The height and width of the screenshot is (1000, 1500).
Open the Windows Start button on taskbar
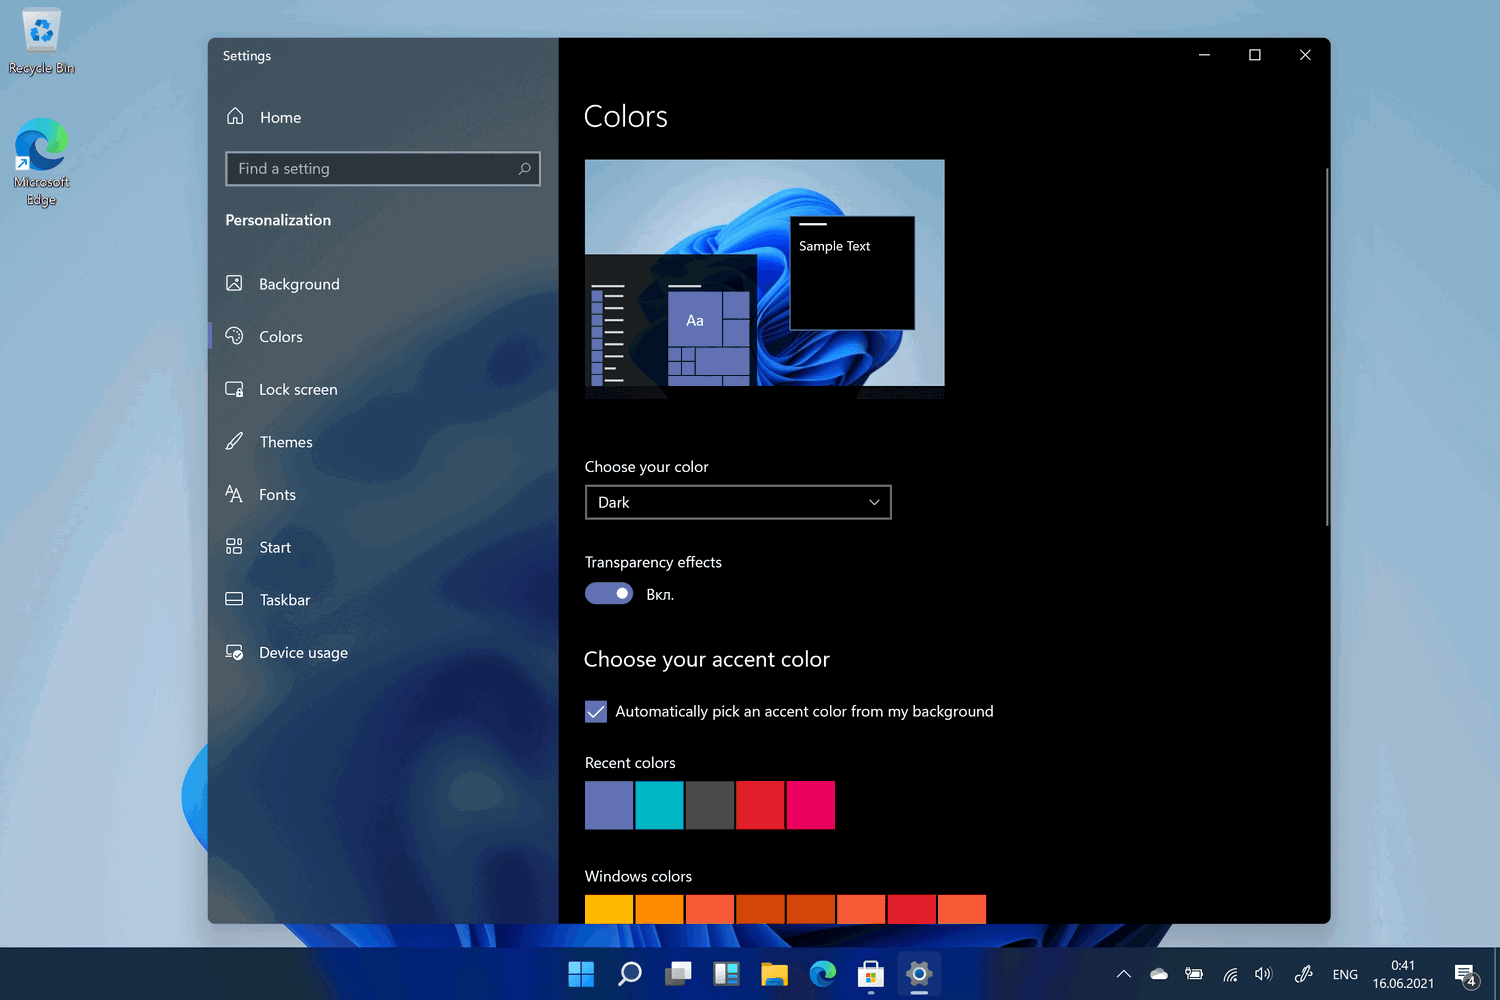tap(581, 973)
